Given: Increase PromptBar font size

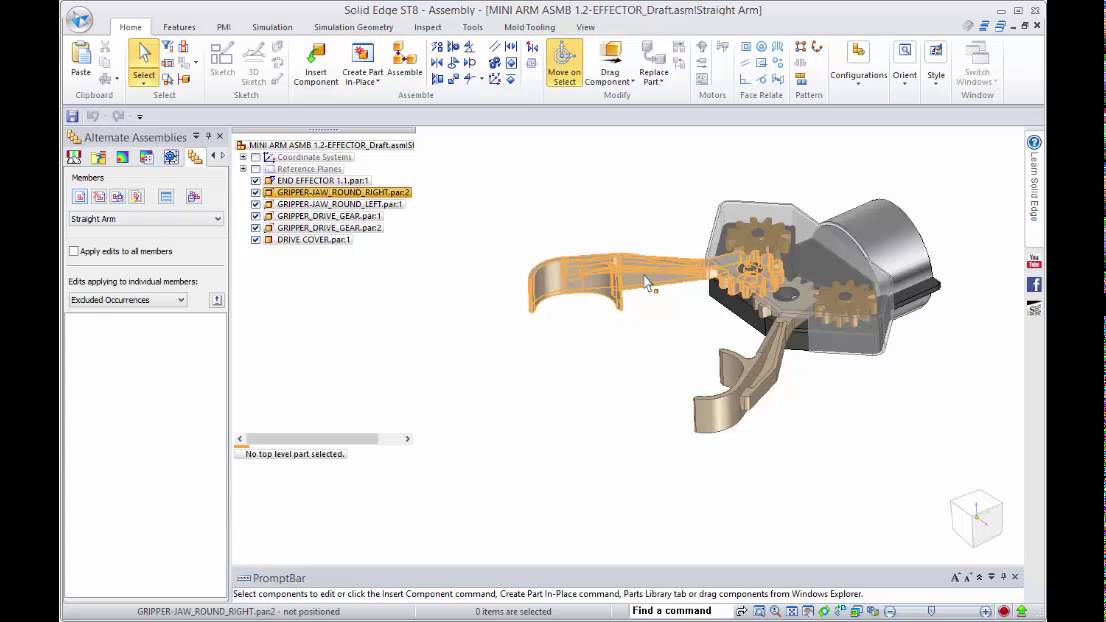Looking at the screenshot, I should (x=955, y=577).
